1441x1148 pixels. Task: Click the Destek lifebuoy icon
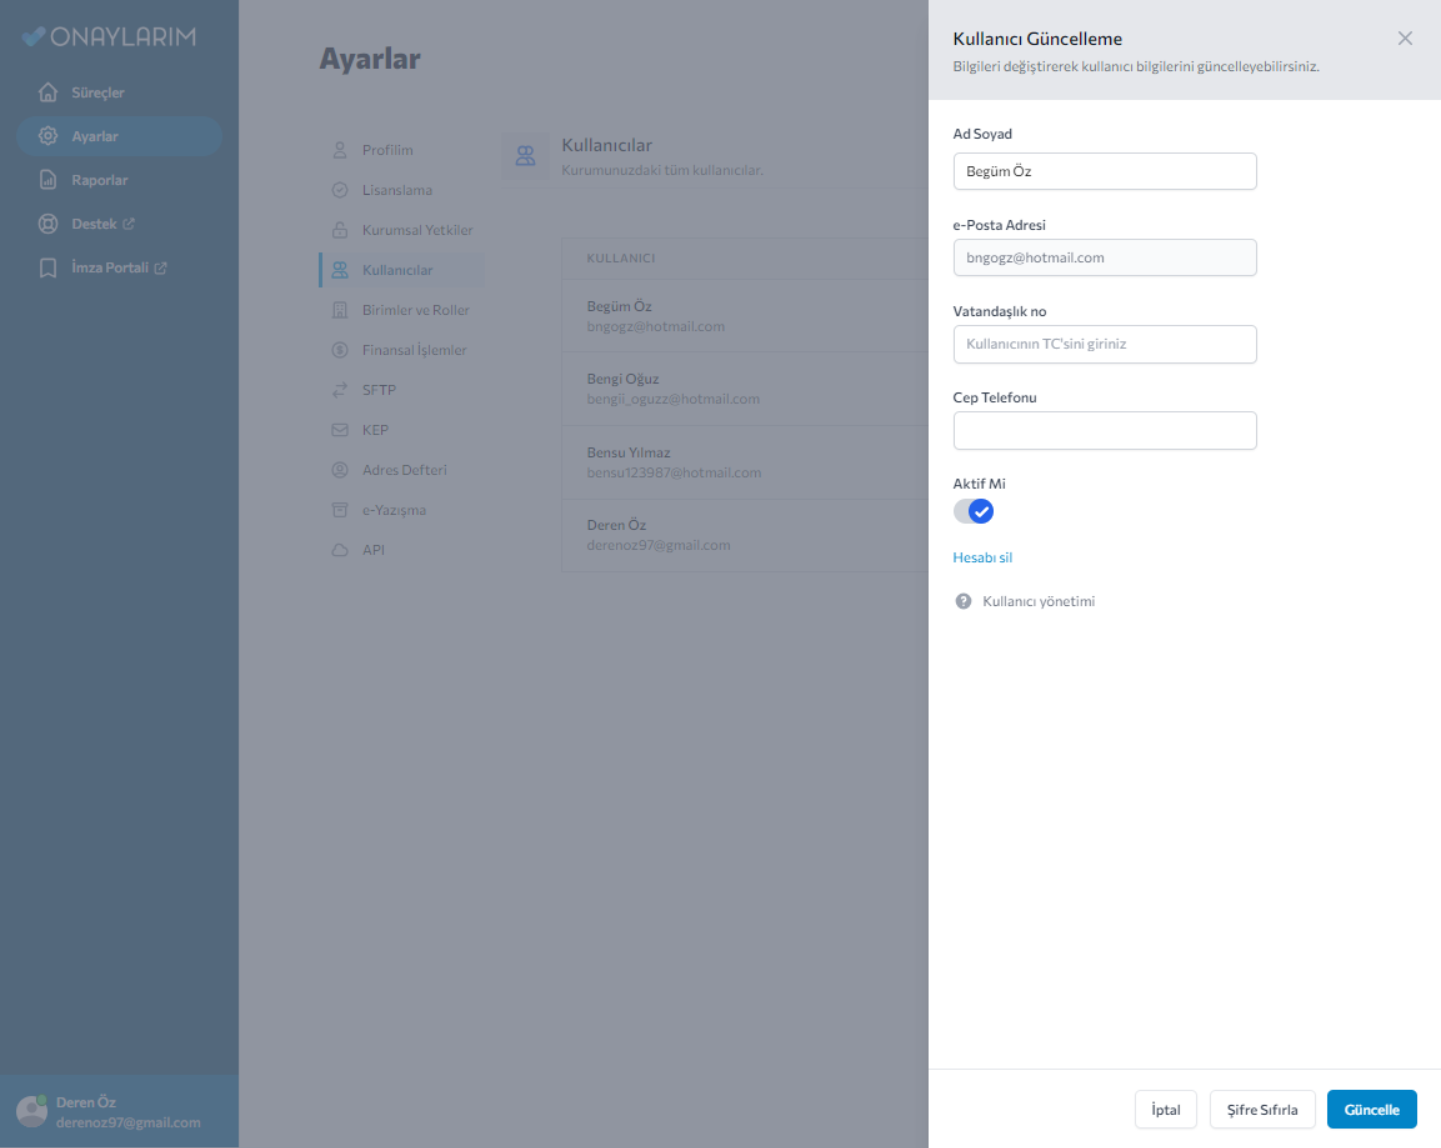(48, 224)
